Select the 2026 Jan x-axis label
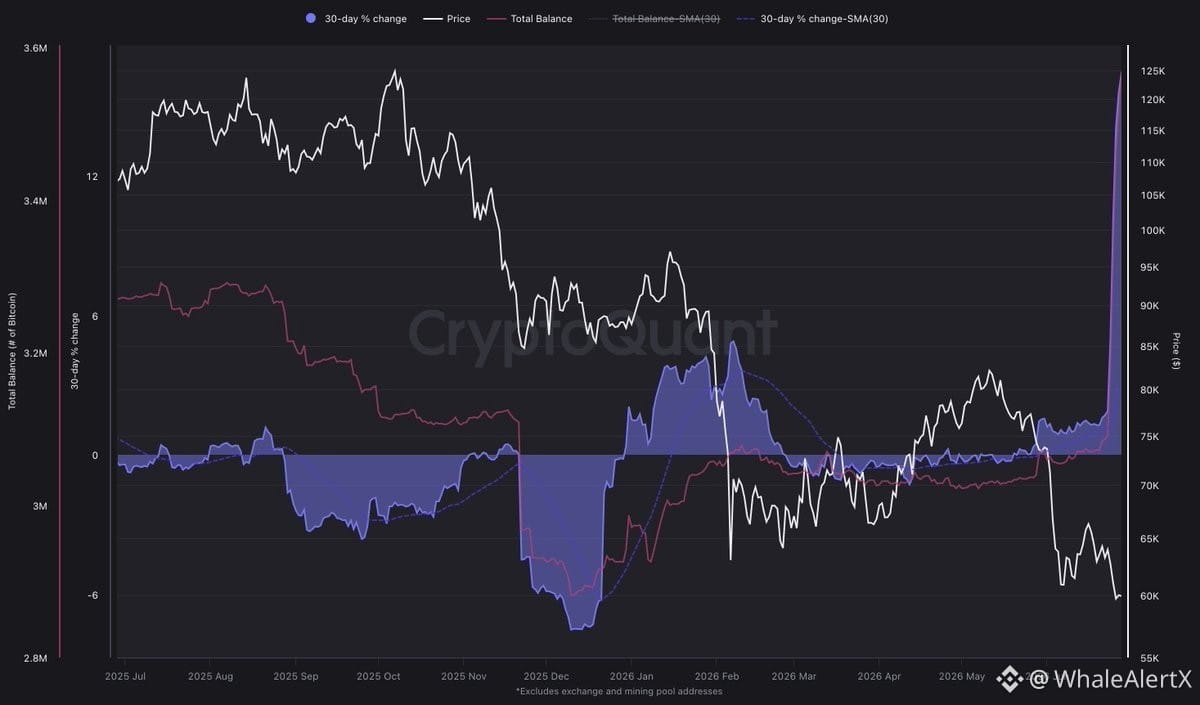Image resolution: width=1200 pixels, height=705 pixels. [x=630, y=677]
